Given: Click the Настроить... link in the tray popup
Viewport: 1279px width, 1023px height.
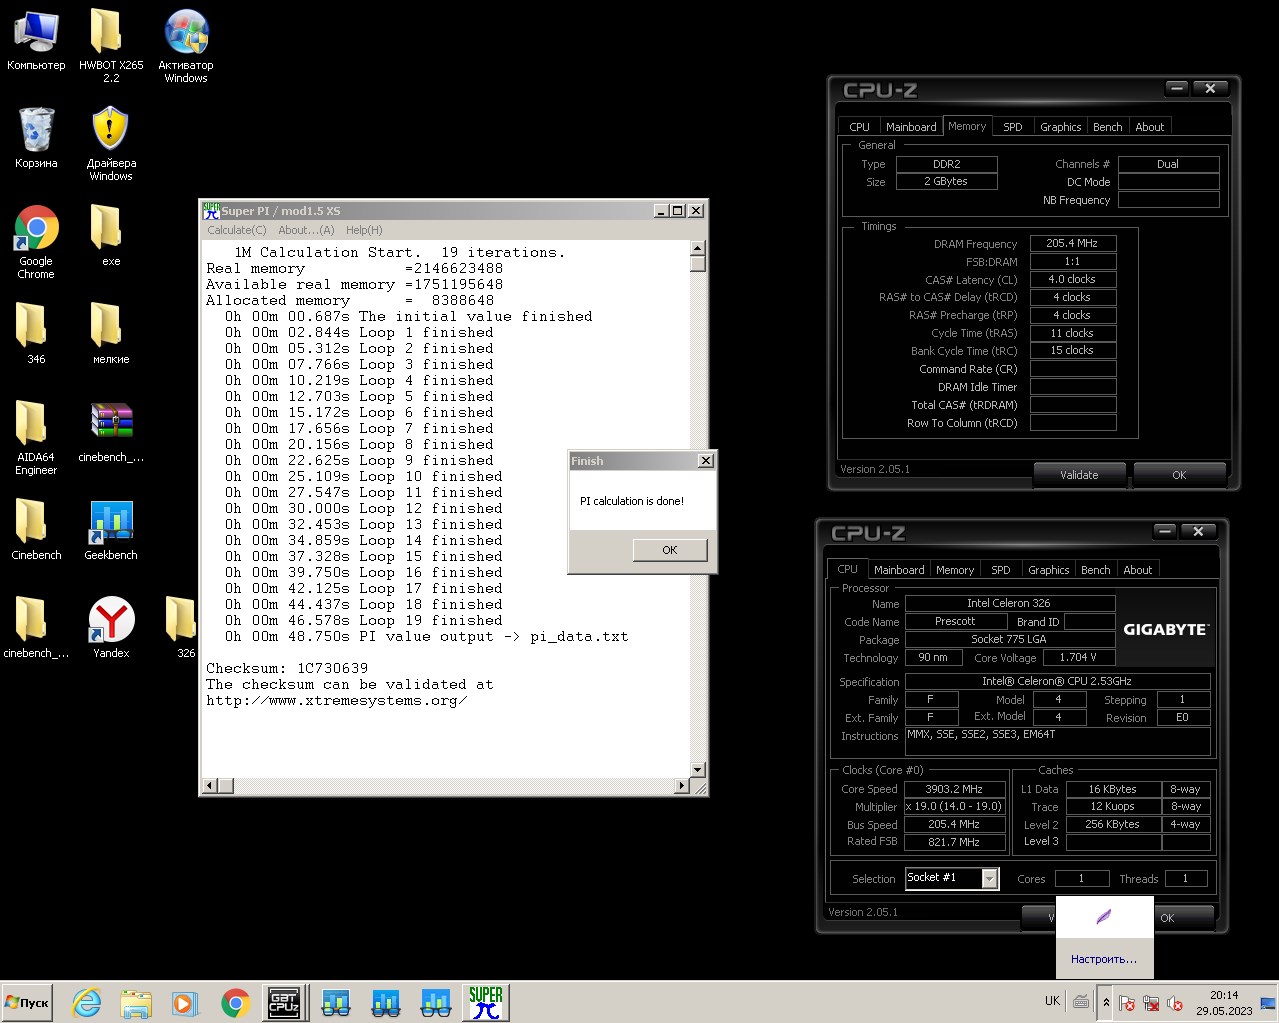Looking at the screenshot, I should pyautogui.click(x=1103, y=959).
